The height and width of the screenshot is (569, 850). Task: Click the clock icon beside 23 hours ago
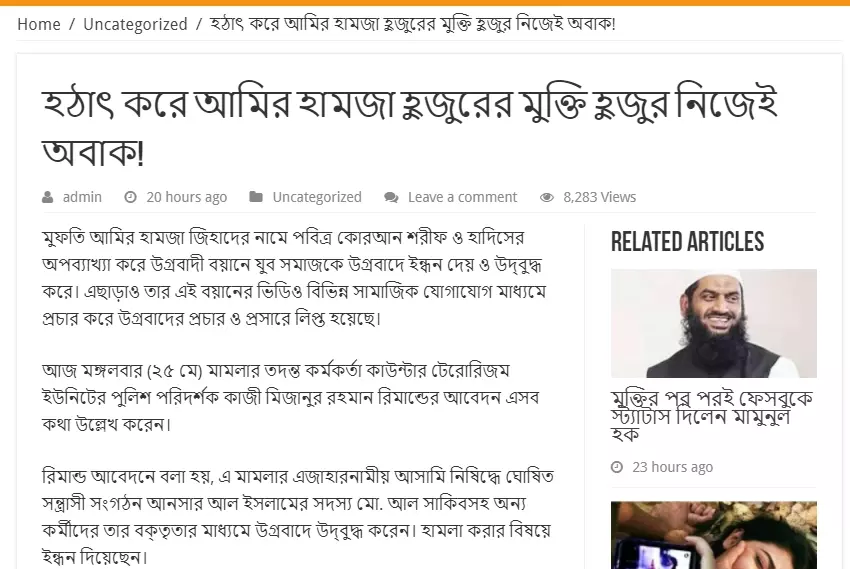[617, 467]
